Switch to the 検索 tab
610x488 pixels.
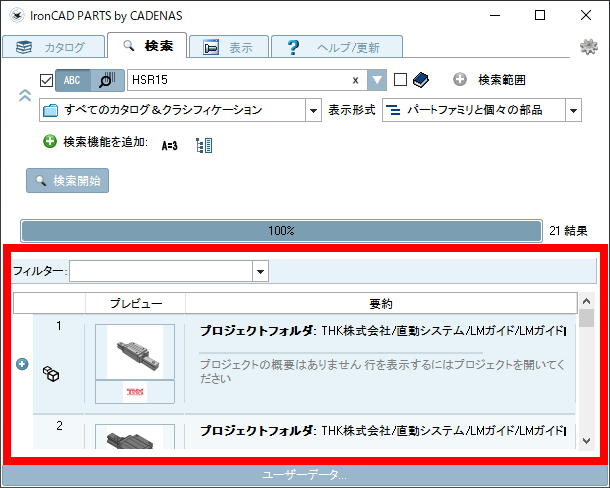pyautogui.click(x=147, y=46)
